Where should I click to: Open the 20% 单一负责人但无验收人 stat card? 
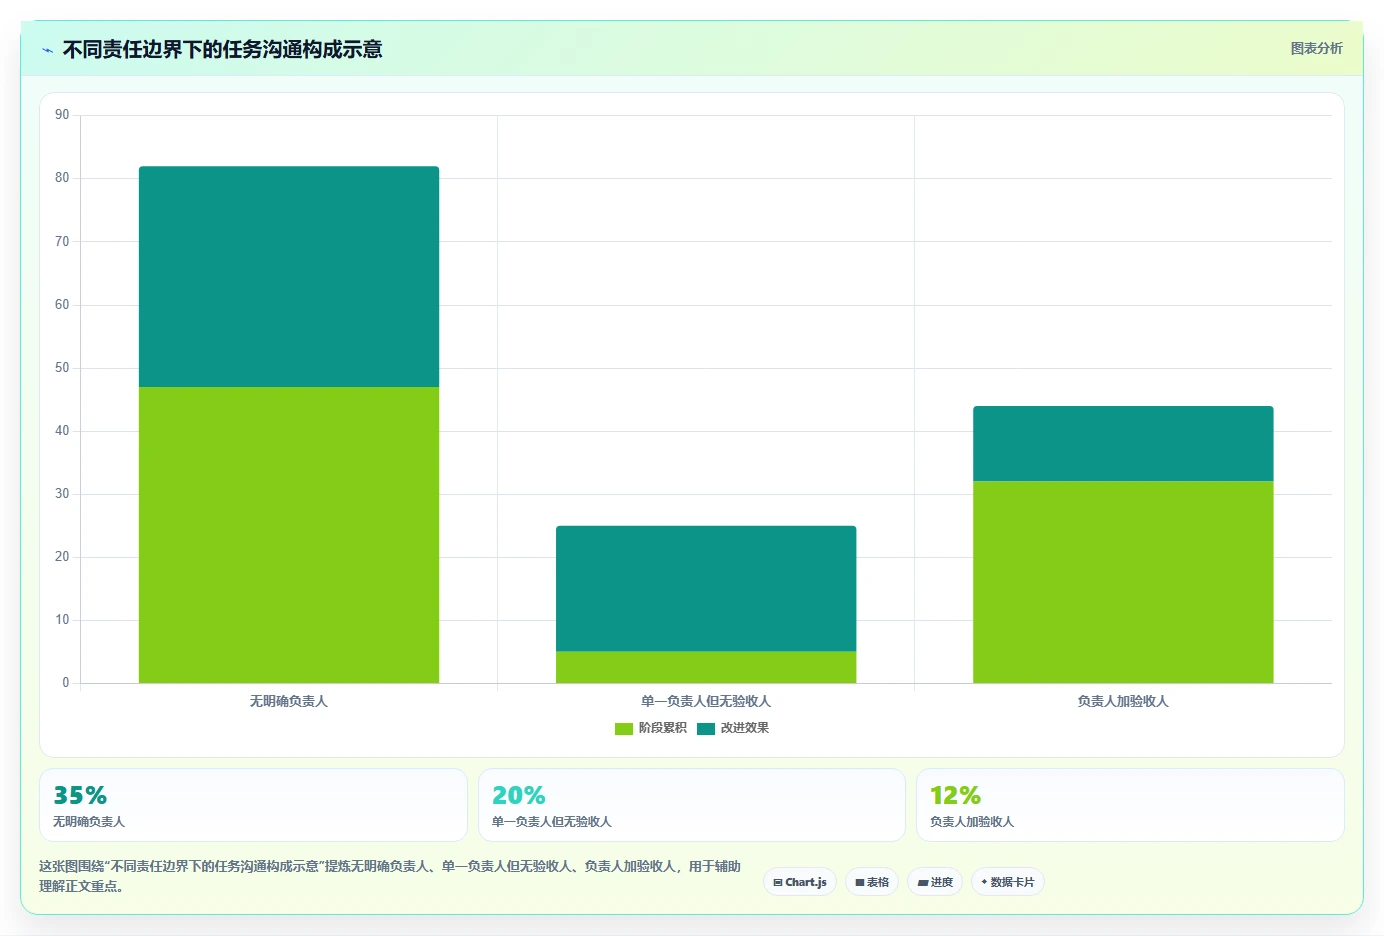tap(692, 805)
